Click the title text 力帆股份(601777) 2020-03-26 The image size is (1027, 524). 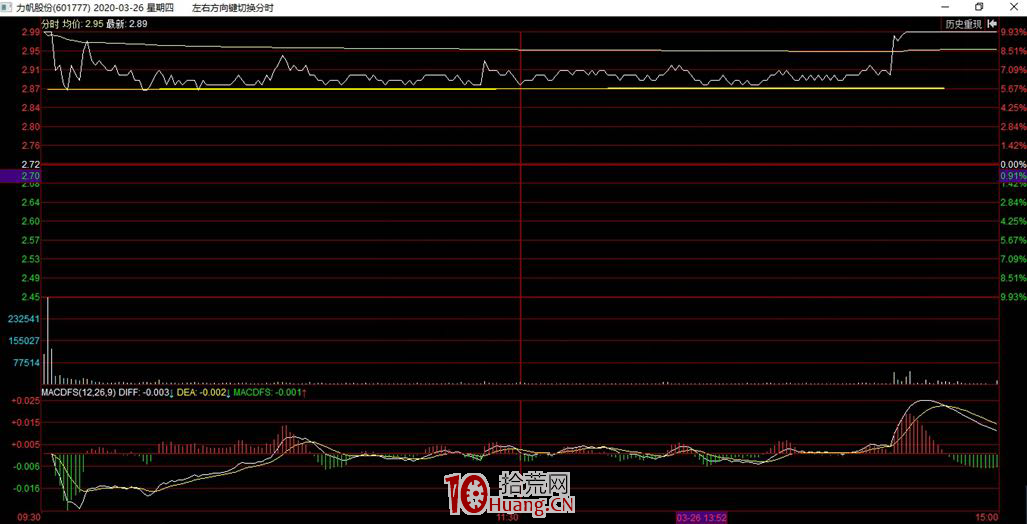tap(81, 7)
